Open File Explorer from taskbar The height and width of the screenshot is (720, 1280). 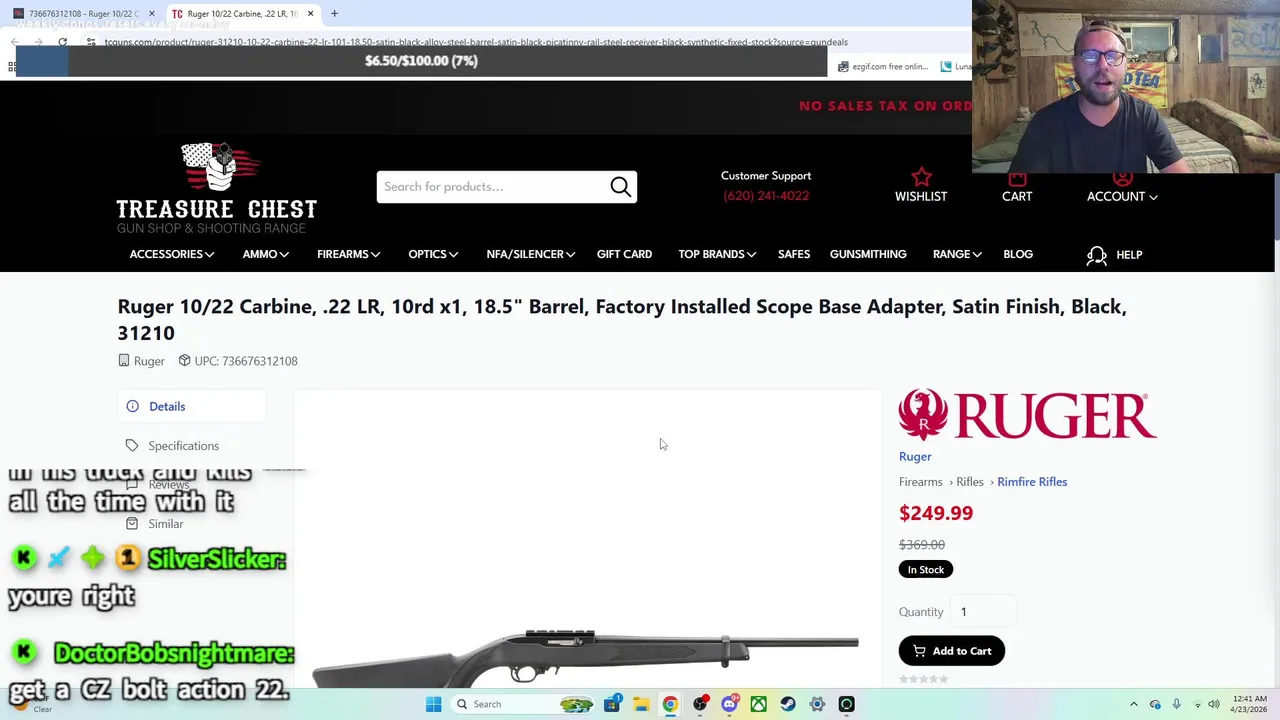[x=641, y=704]
